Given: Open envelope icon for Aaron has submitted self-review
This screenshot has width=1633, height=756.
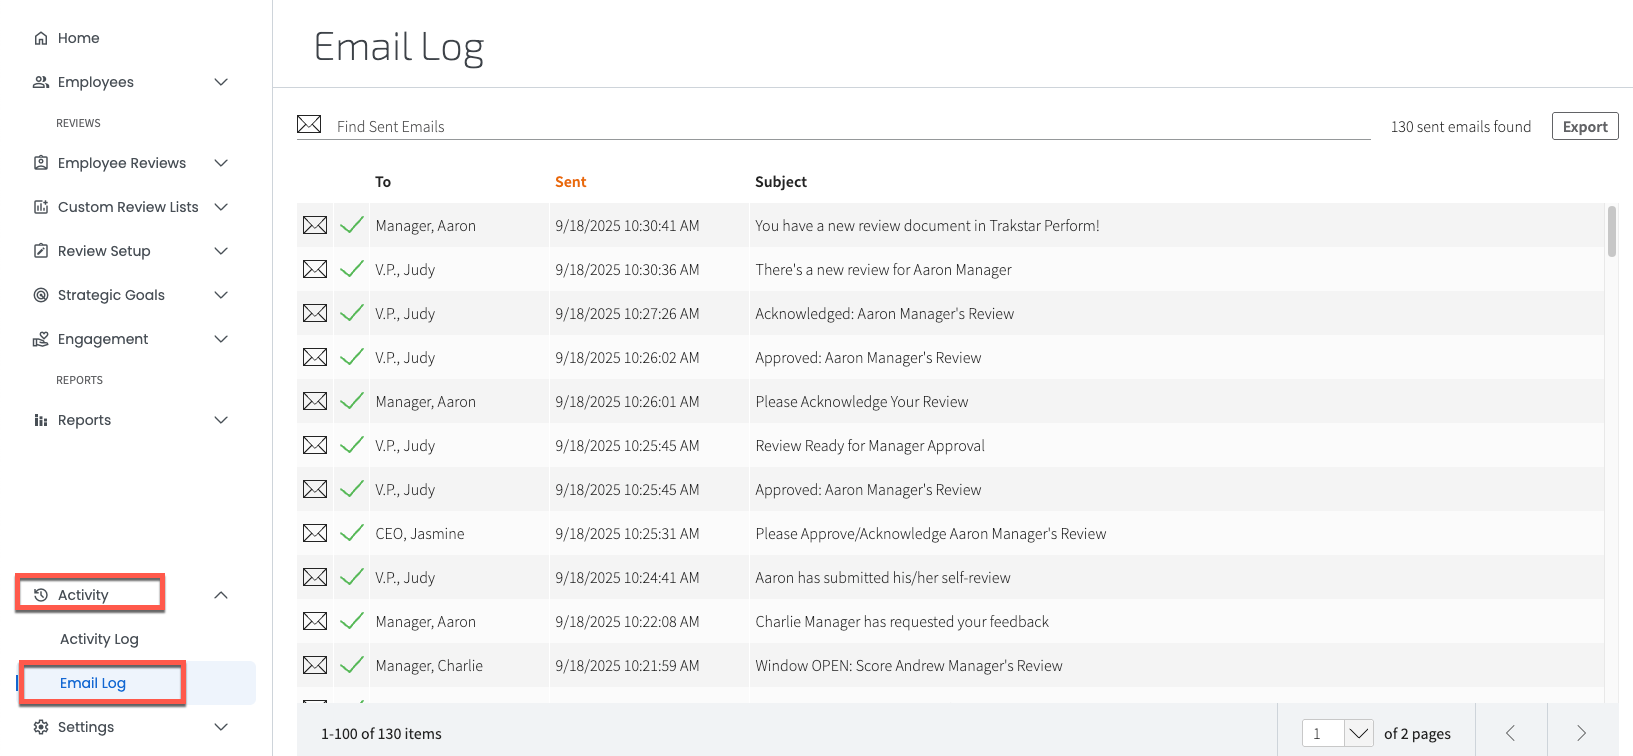Looking at the screenshot, I should [315, 577].
